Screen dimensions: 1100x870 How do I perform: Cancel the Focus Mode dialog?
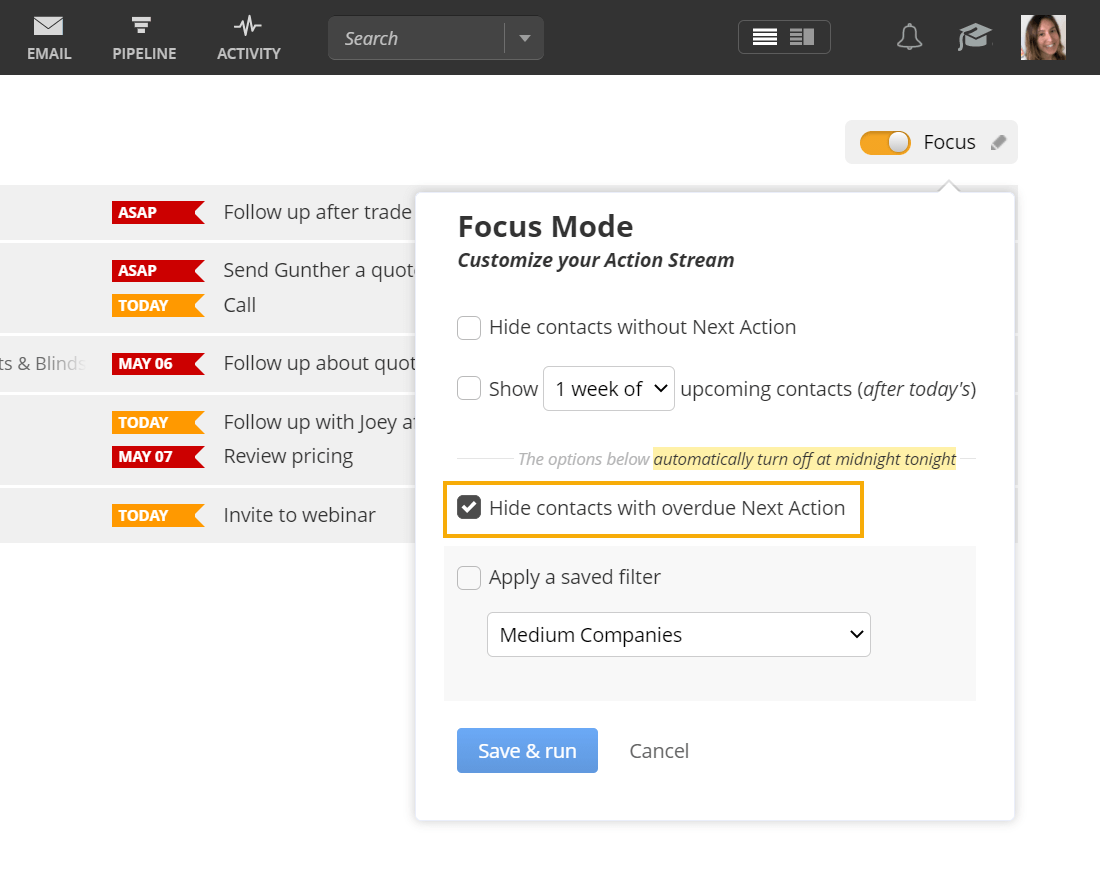click(x=659, y=751)
